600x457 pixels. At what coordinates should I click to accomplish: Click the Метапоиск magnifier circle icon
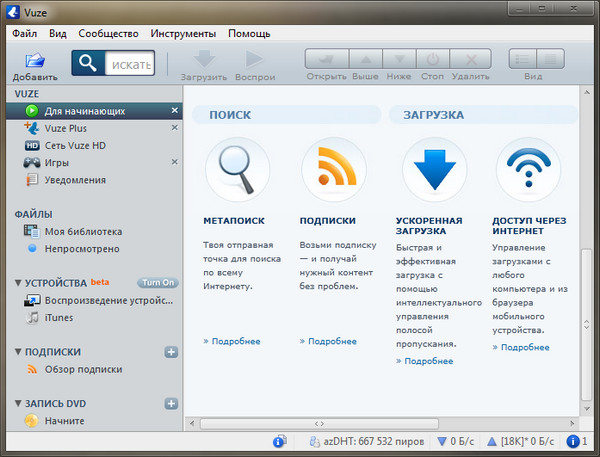(237, 170)
